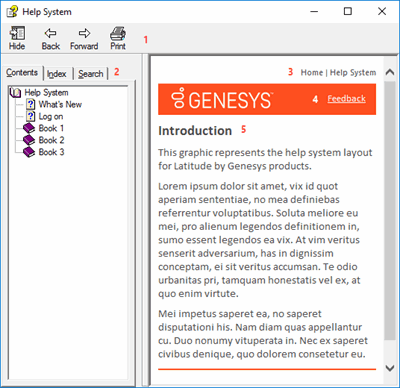400x388 pixels.
Task: Click the vertical scrollbar thumb in the content pane
Action: click(390, 211)
